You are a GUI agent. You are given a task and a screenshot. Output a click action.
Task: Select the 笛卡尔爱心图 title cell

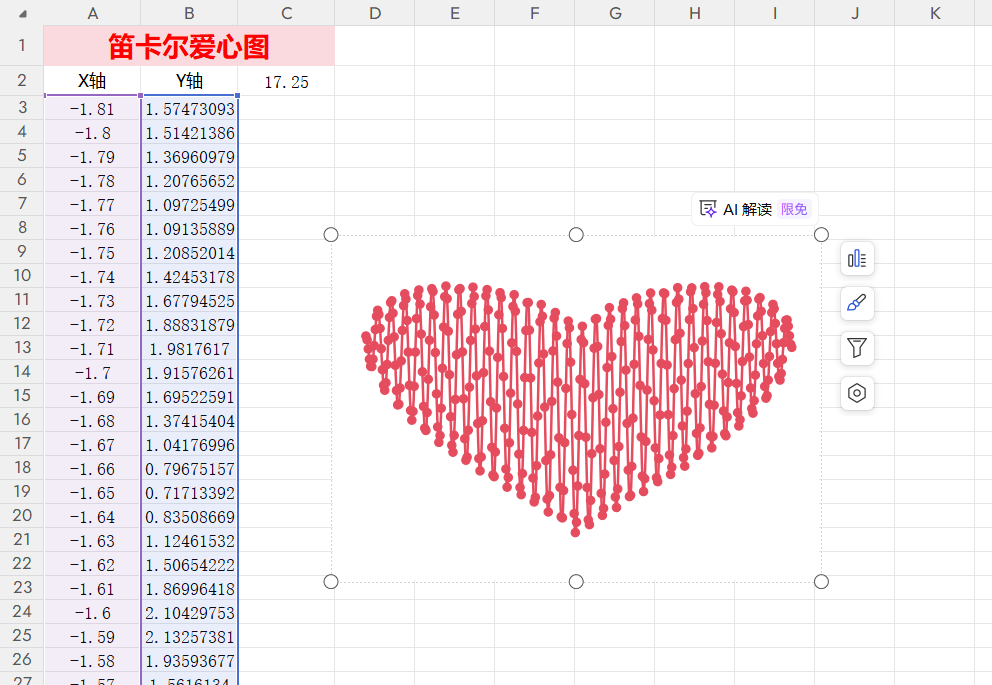pyautogui.click(x=189, y=46)
